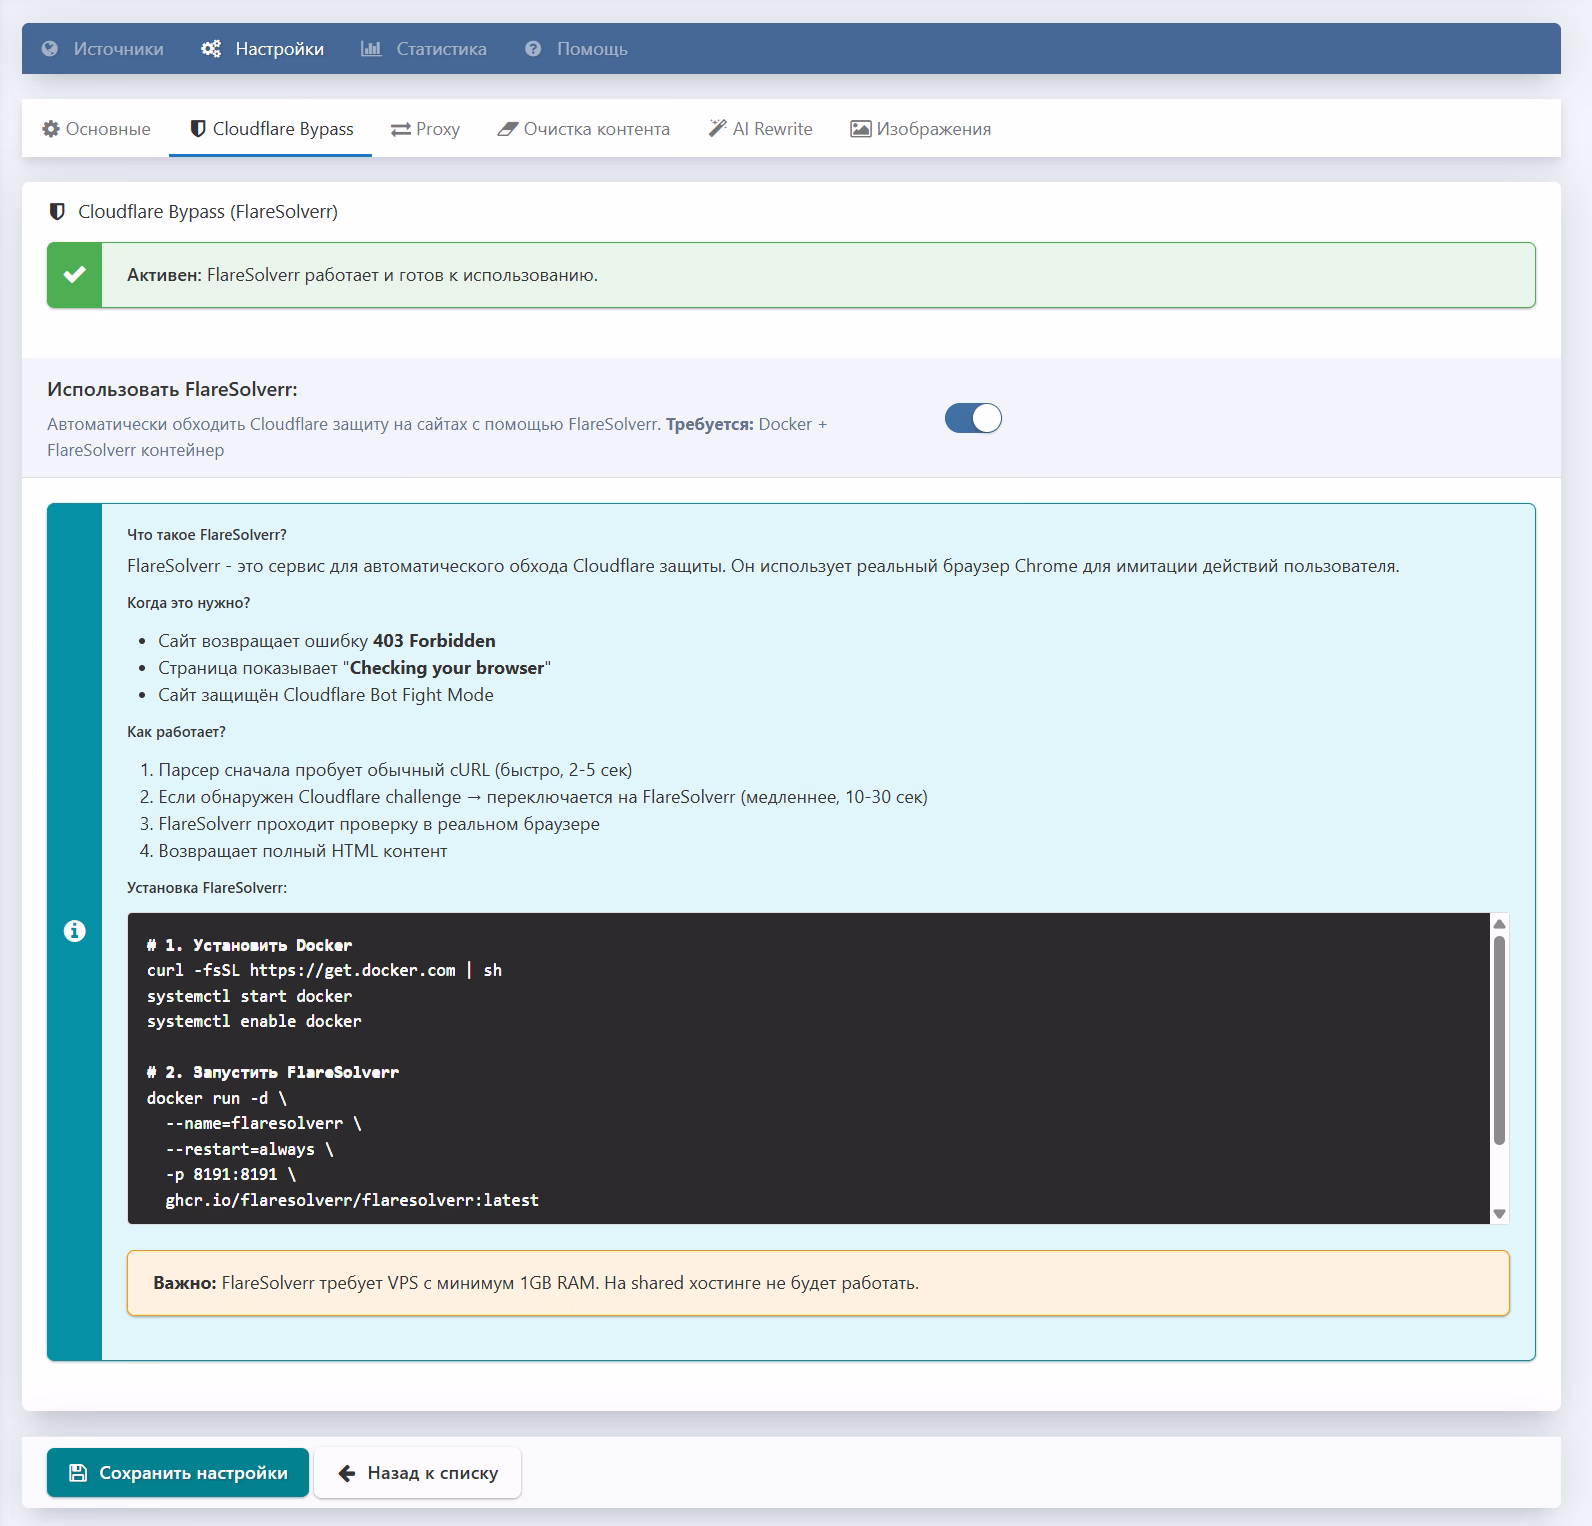The height and width of the screenshot is (1526, 1592).
Task: Click the picture icon for Изображения
Action: point(860,129)
